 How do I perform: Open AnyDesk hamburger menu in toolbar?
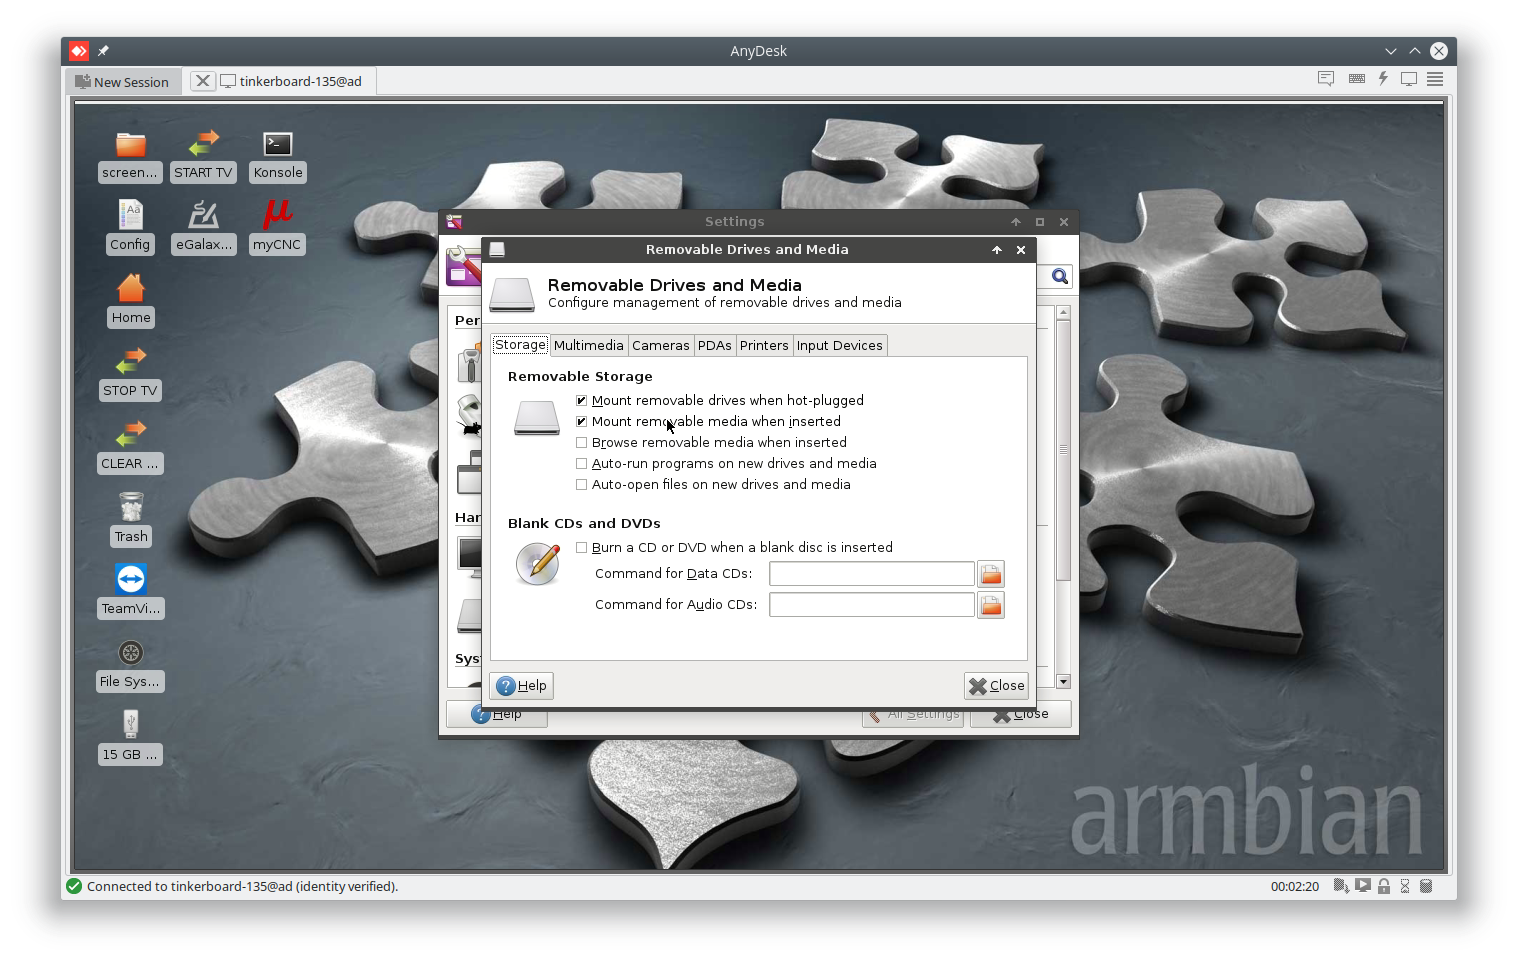point(1435,79)
